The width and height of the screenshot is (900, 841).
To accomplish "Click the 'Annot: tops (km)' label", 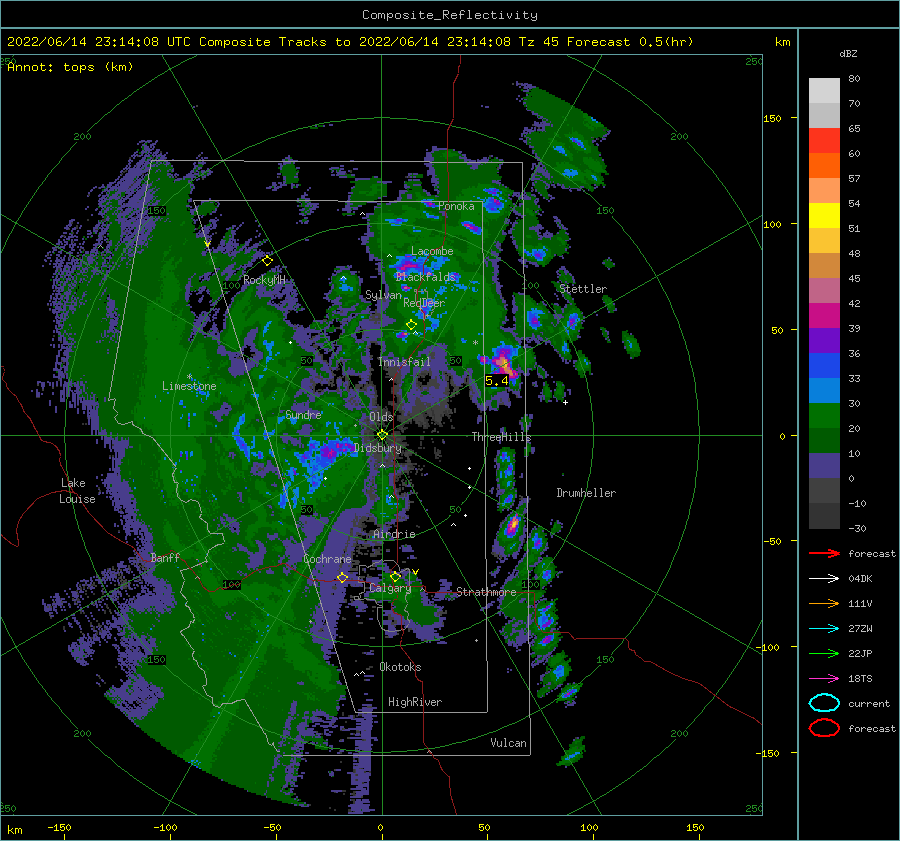I will (x=70, y=67).
